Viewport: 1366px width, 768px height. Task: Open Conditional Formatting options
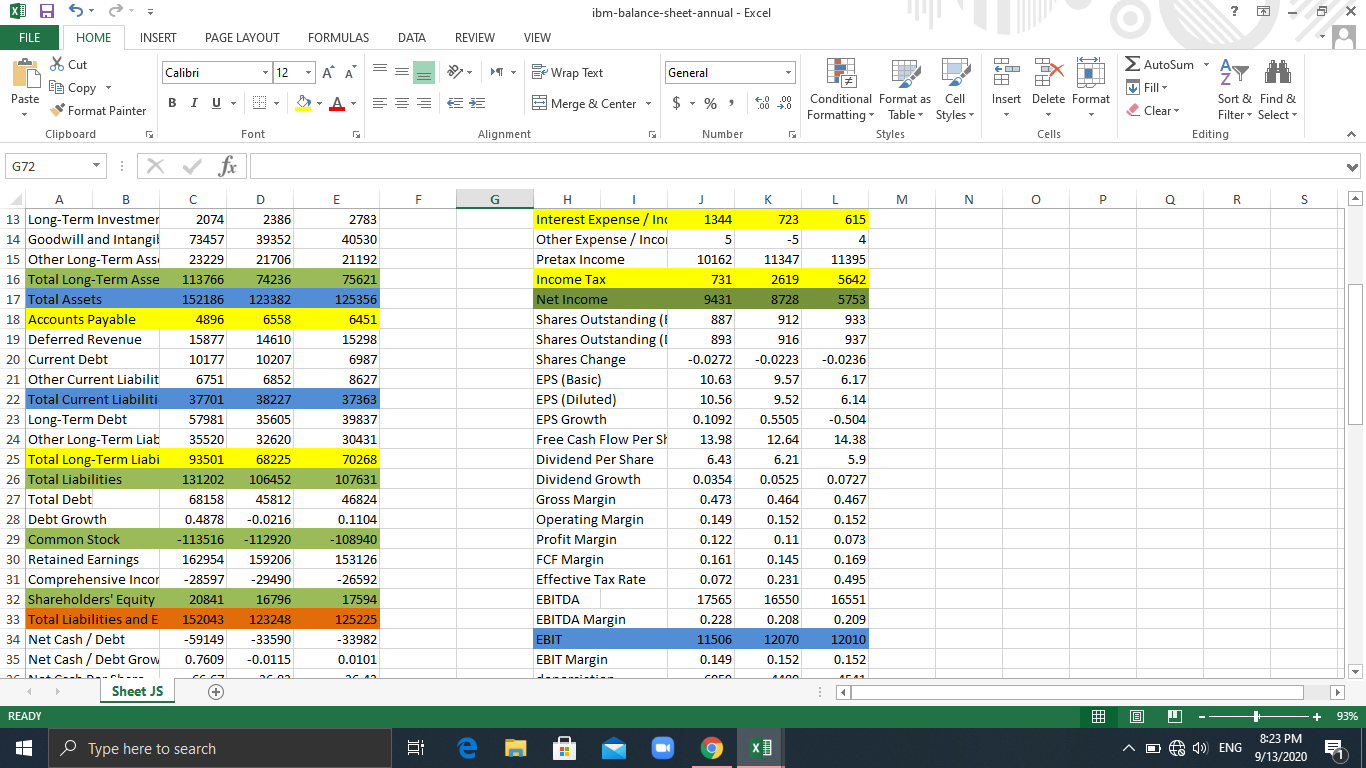tap(839, 90)
